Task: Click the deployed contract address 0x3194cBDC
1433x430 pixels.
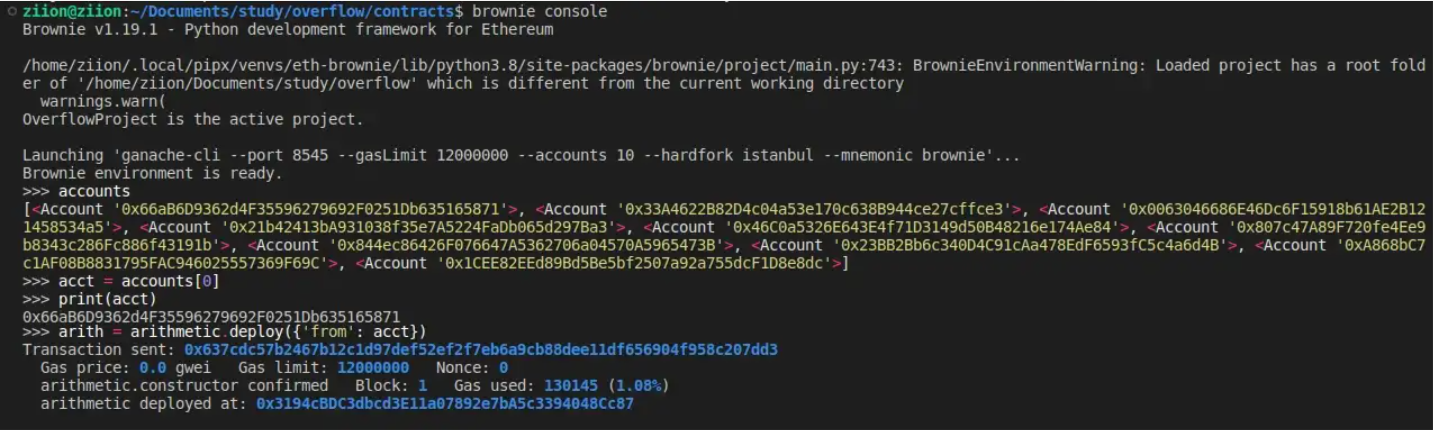Action: coord(445,404)
